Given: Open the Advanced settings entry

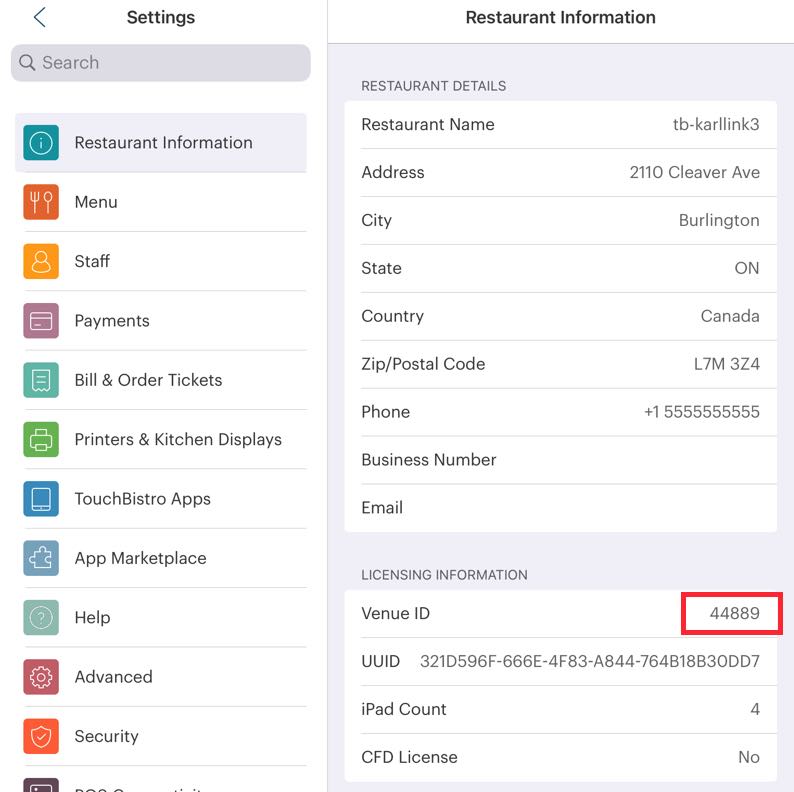Looking at the screenshot, I should (x=161, y=677).
